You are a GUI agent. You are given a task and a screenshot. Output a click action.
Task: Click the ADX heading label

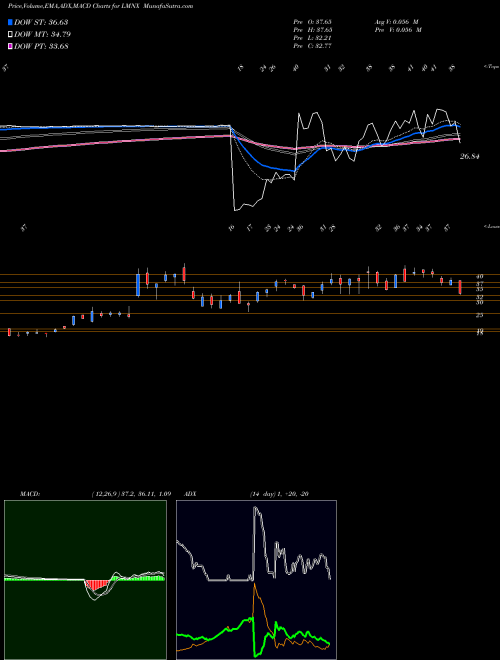191,494
